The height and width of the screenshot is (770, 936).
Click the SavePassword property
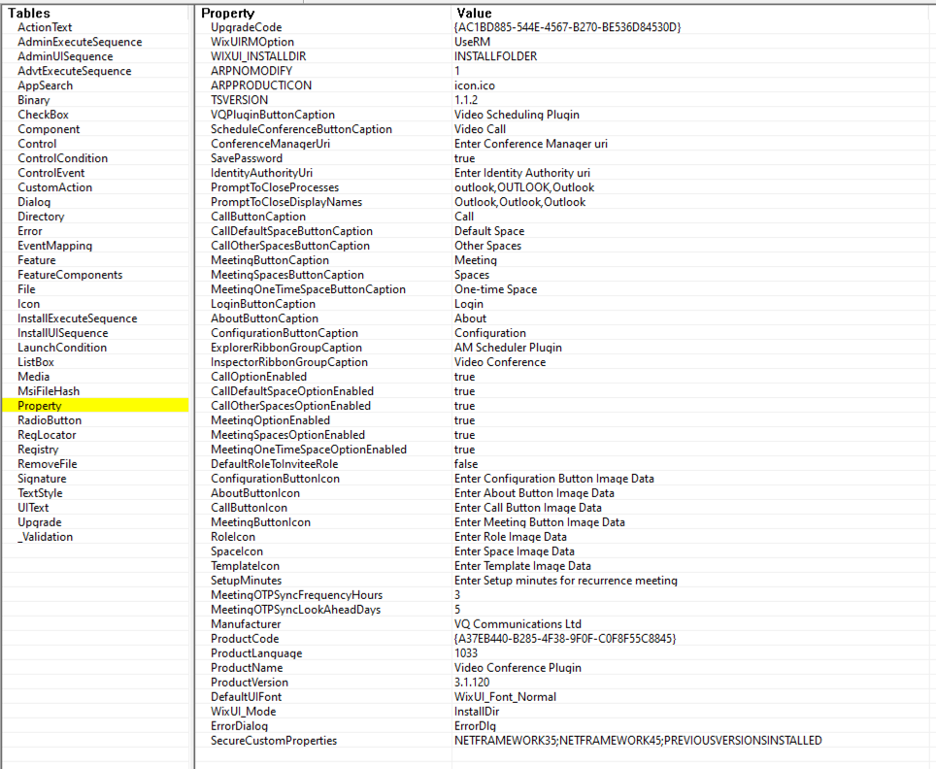(x=247, y=158)
